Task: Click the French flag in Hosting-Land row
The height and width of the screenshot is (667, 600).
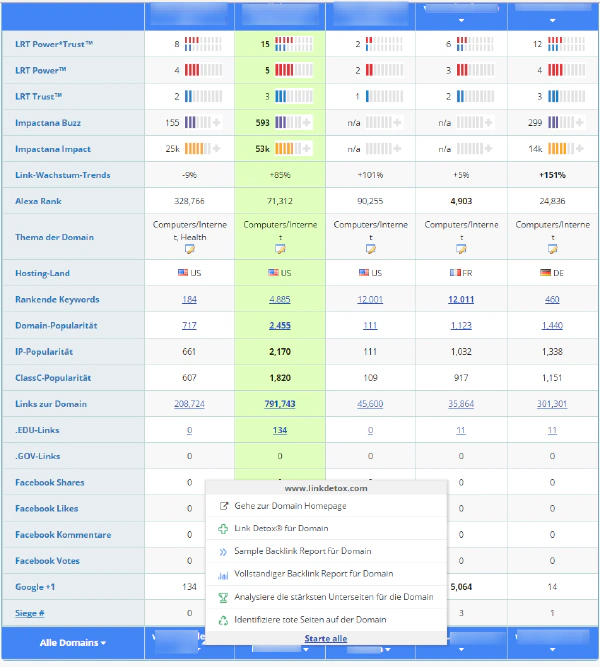Action: click(455, 273)
